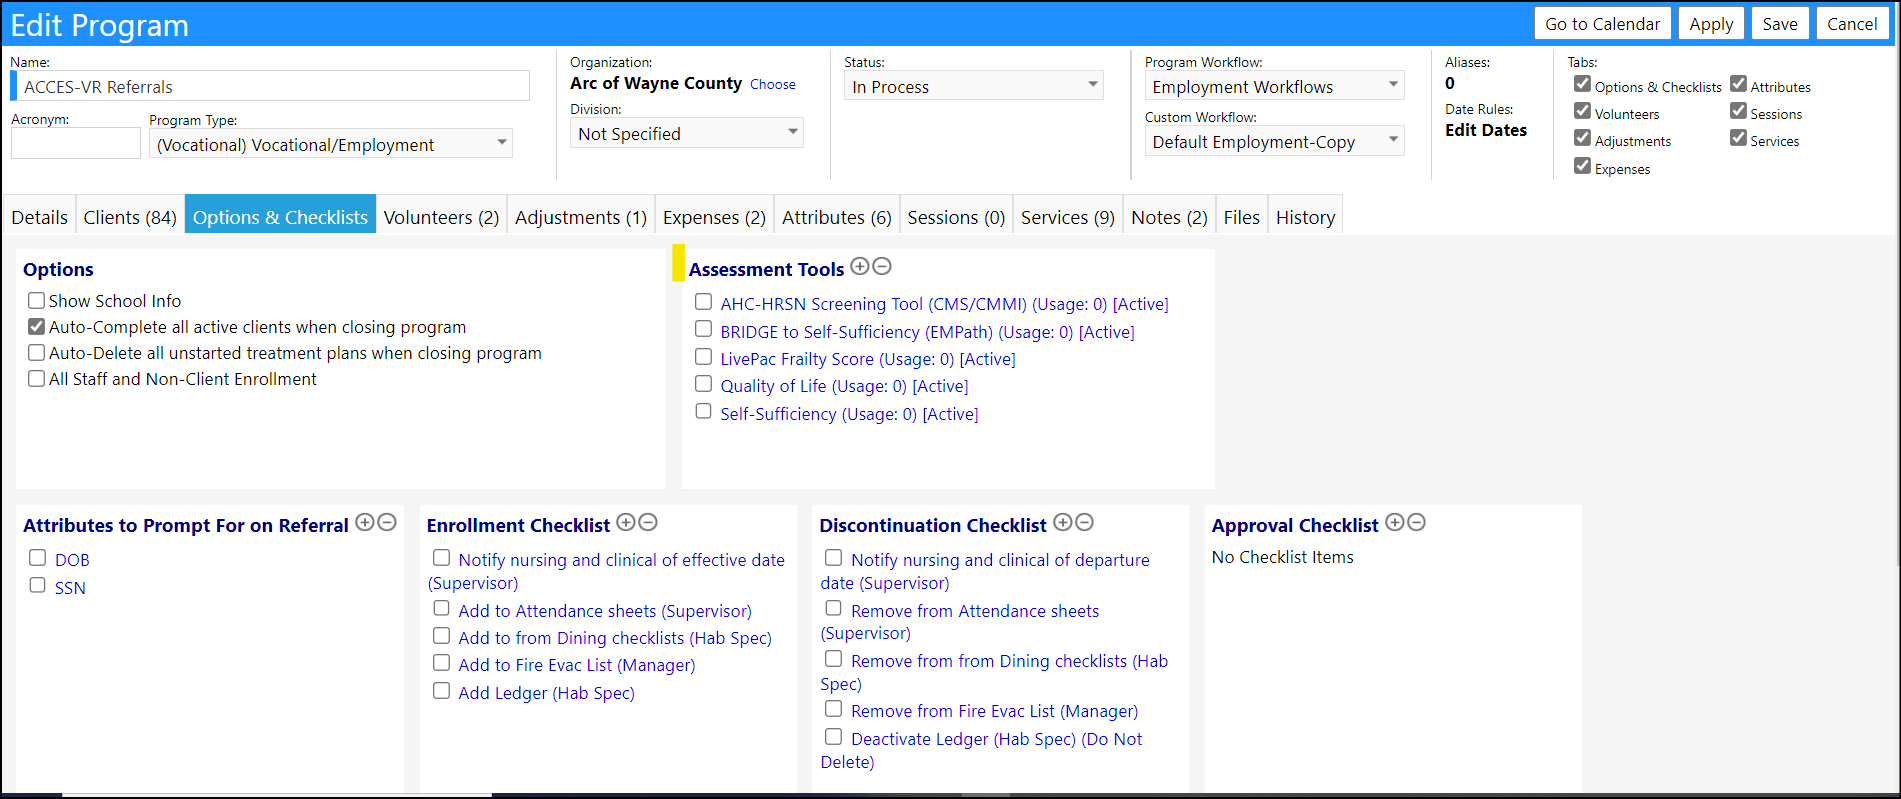
Task: Open the Division dropdown
Action: 687,133
